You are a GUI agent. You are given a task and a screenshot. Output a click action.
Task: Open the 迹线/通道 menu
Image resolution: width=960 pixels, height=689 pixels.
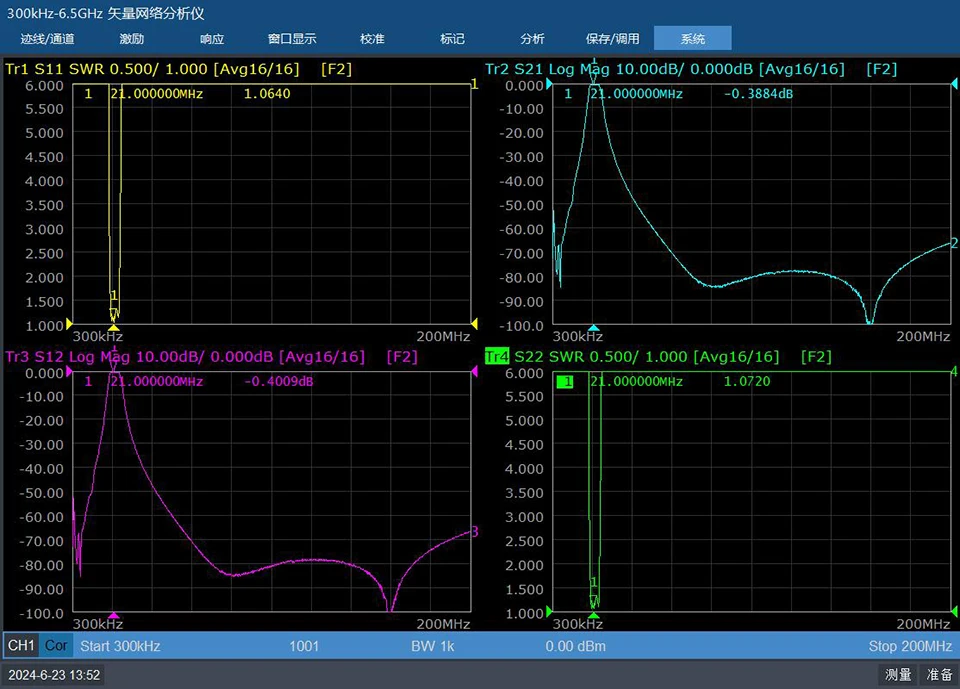(47, 39)
